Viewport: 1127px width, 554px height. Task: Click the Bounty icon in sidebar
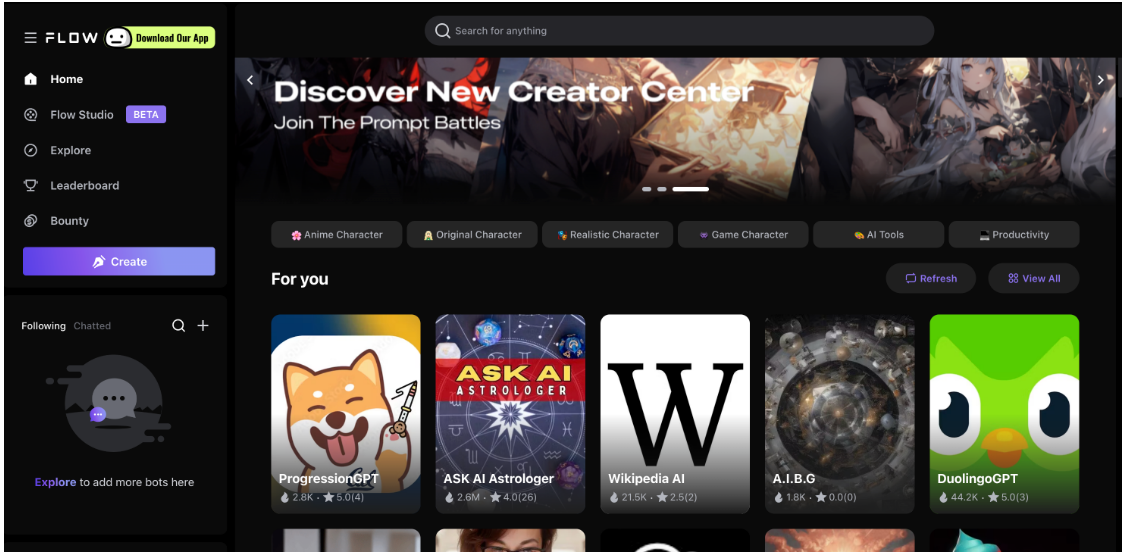[x=30, y=221]
